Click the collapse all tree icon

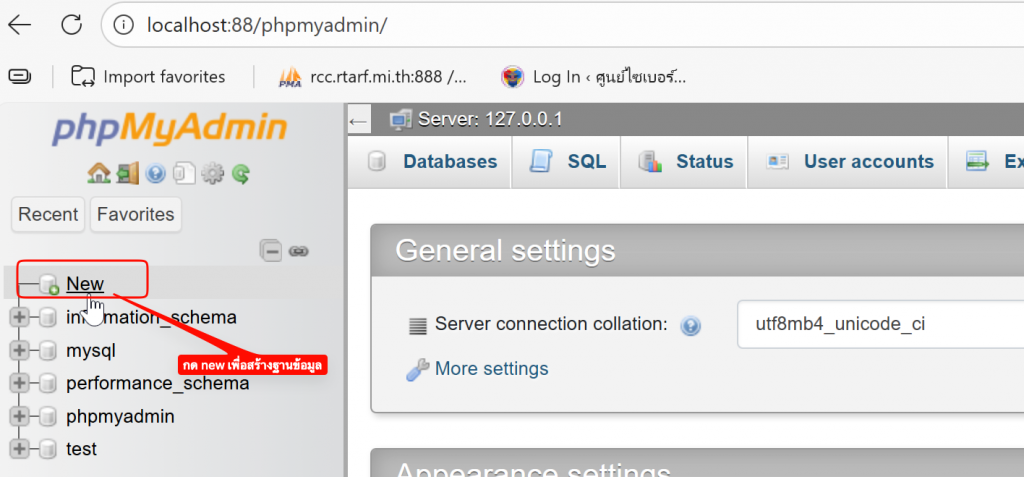coord(270,251)
